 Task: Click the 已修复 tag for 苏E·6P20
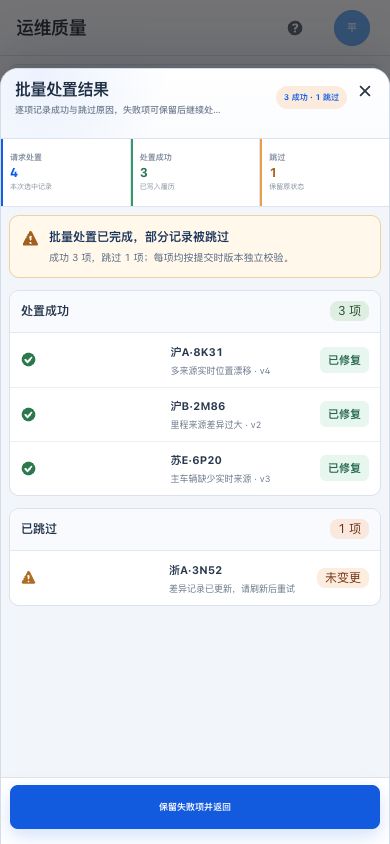tap(344, 468)
